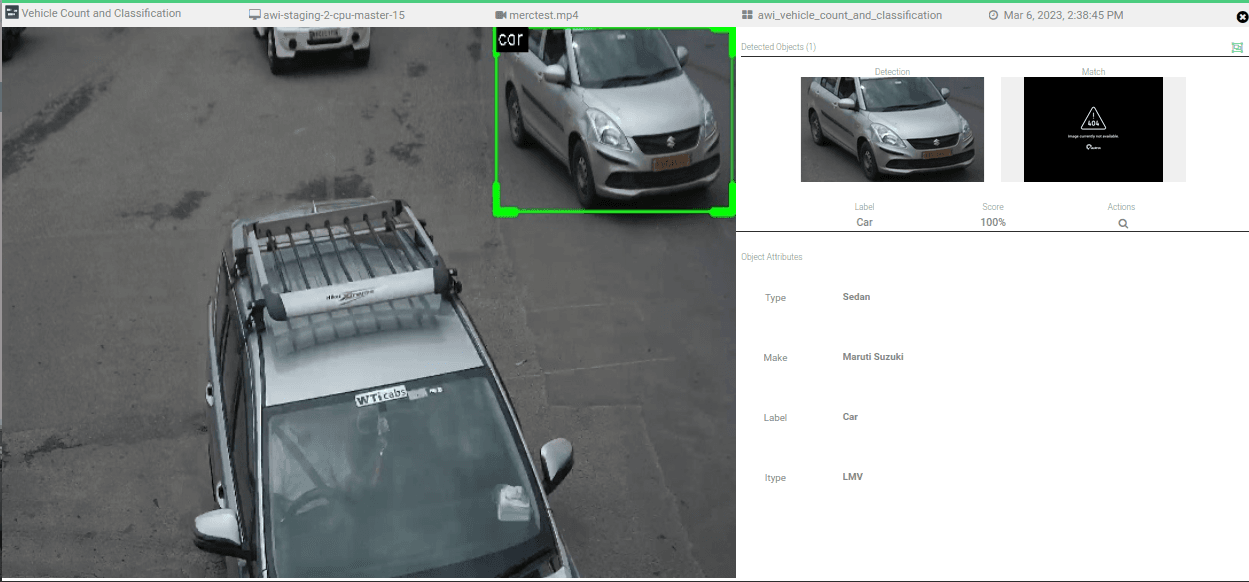
Task: Click the search icon under Actions
Action: coord(1123,224)
